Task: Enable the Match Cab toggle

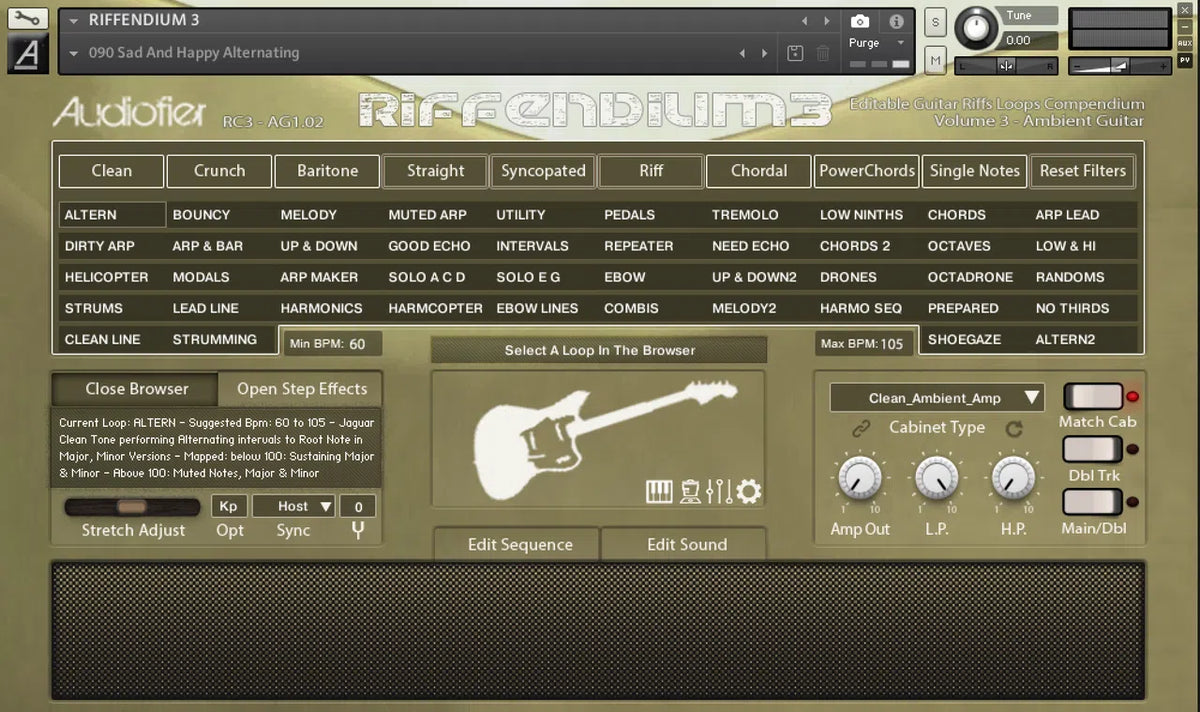Action: click(1093, 396)
